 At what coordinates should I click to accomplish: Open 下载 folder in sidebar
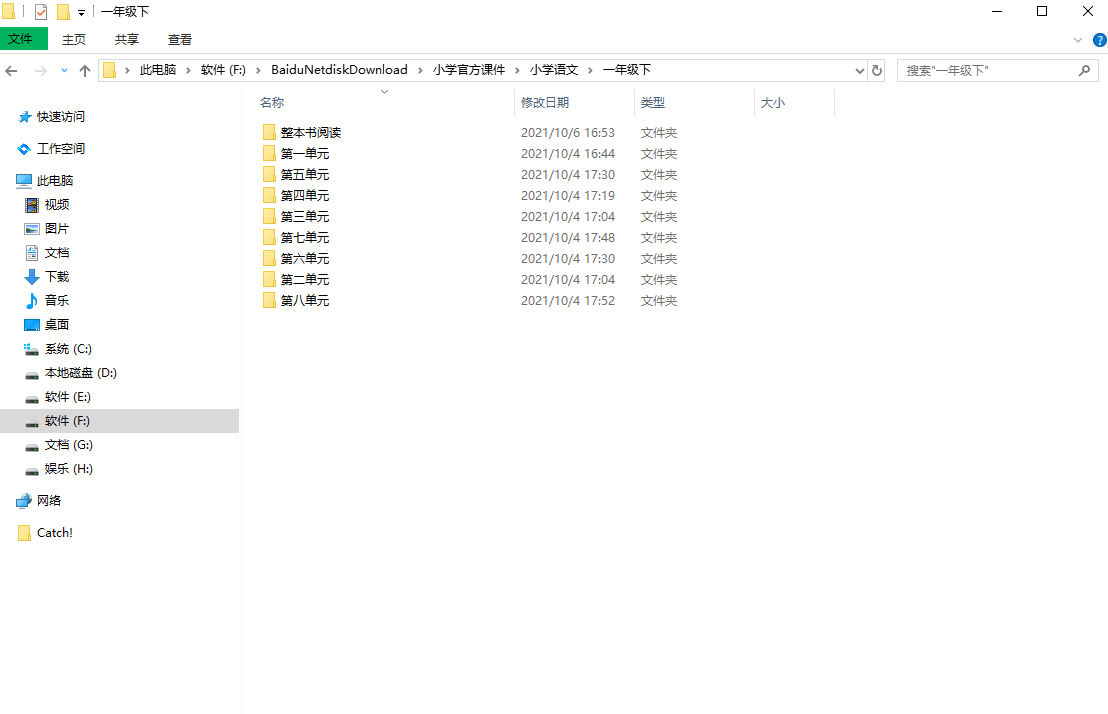click(56, 277)
